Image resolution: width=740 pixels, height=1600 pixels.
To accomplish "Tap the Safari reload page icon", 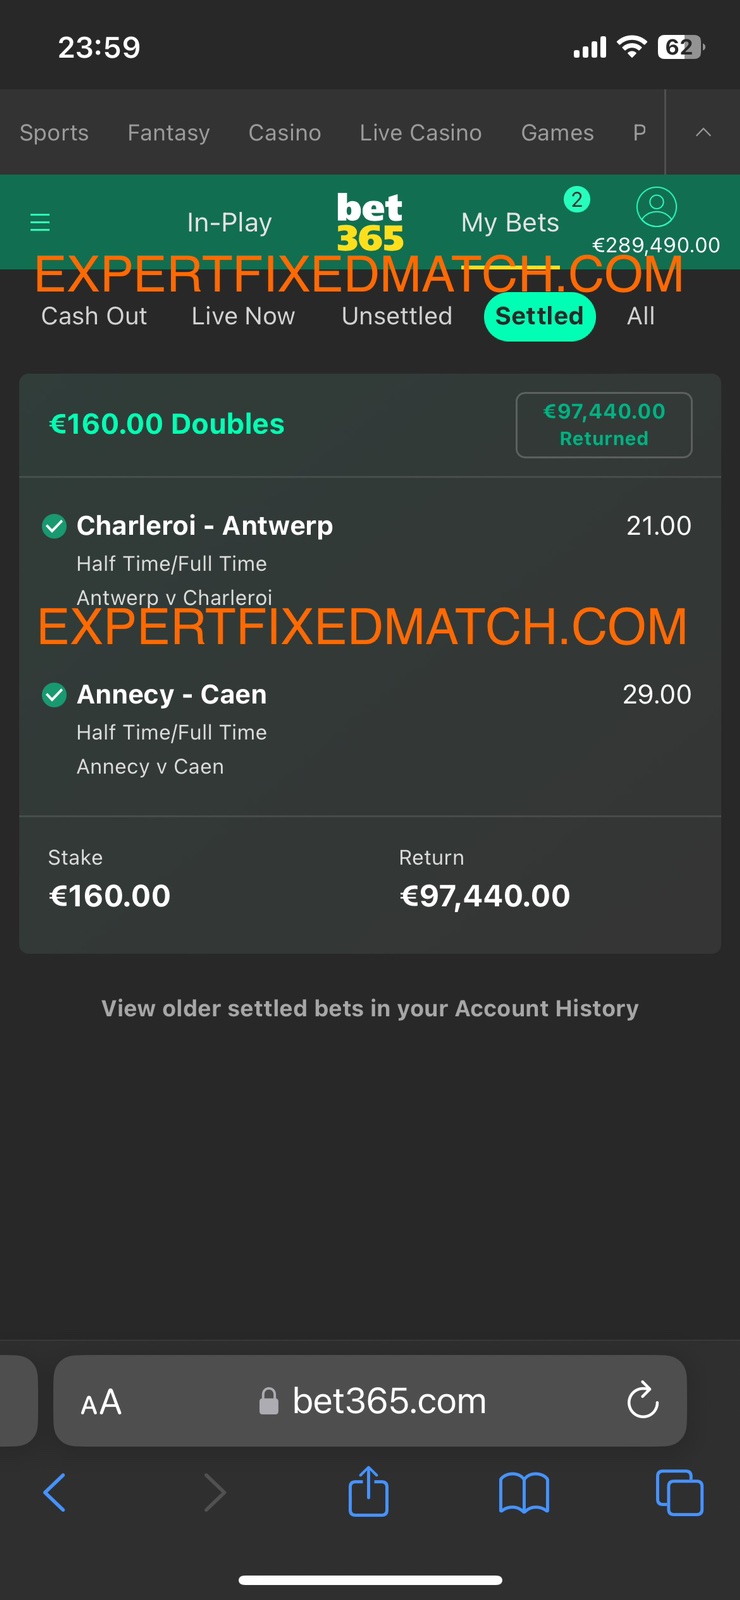I will (642, 1401).
